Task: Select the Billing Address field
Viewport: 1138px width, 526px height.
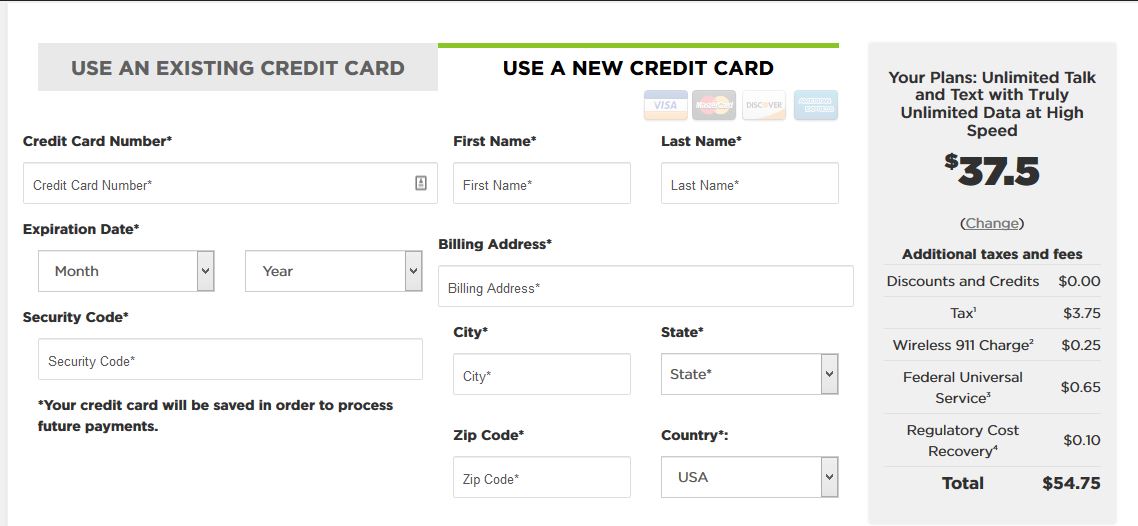Action: click(646, 286)
